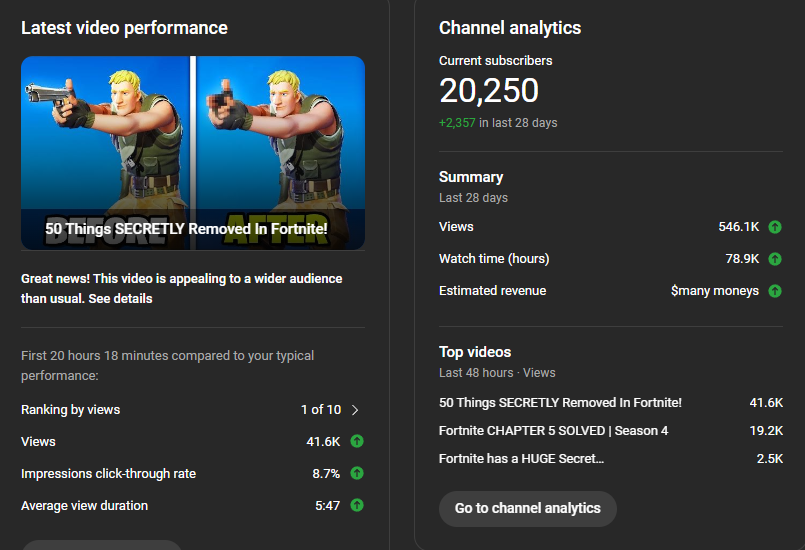Click the Top videos heading
The image size is (805, 550).
(475, 352)
